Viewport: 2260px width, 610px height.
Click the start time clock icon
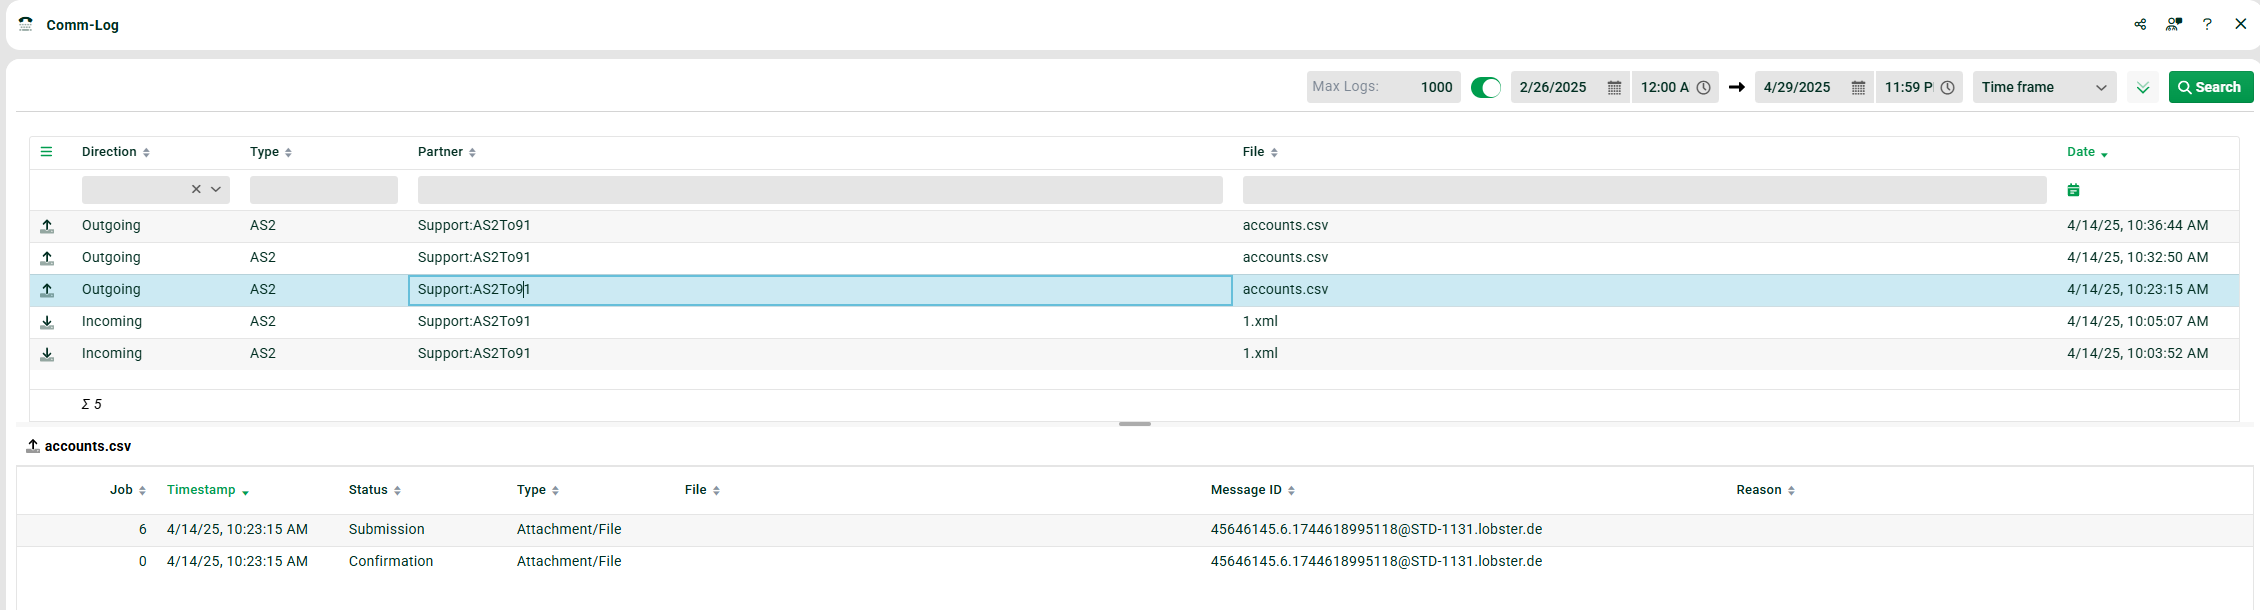[1704, 88]
